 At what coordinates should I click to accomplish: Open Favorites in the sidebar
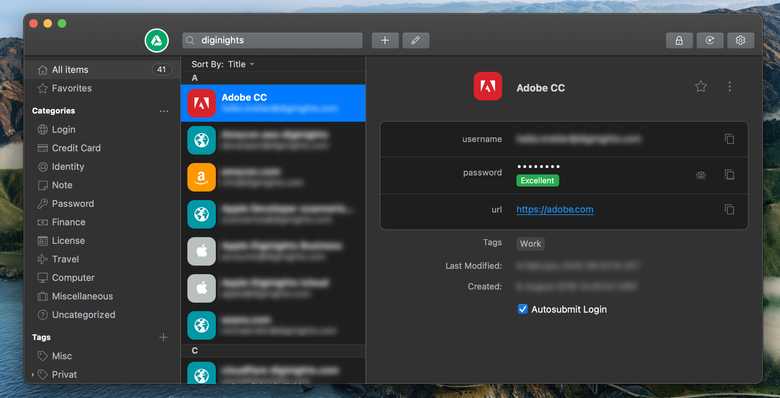pos(102,88)
